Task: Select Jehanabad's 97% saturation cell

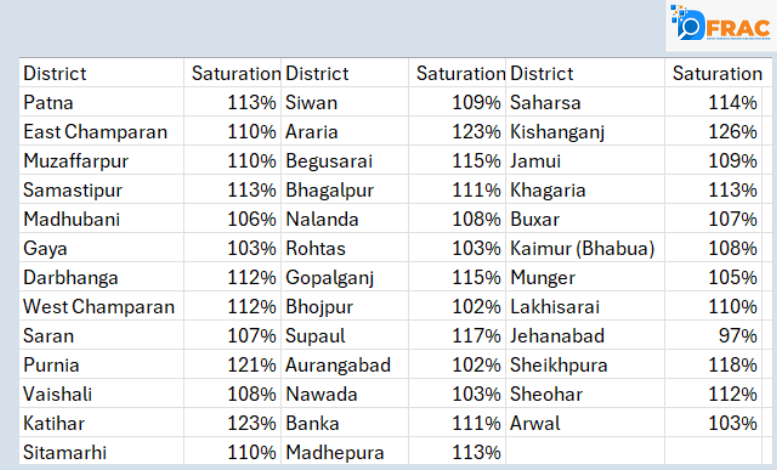Action: [x=738, y=336]
